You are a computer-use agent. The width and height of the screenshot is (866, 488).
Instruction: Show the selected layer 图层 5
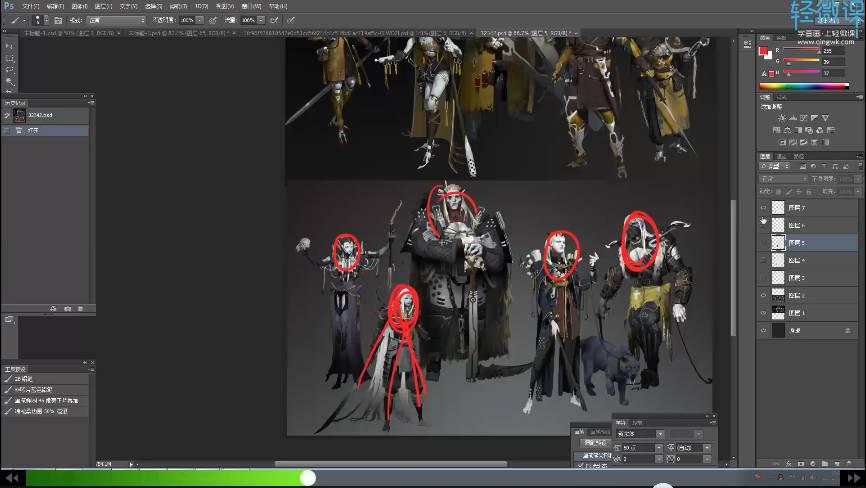pyautogui.click(x=763, y=242)
